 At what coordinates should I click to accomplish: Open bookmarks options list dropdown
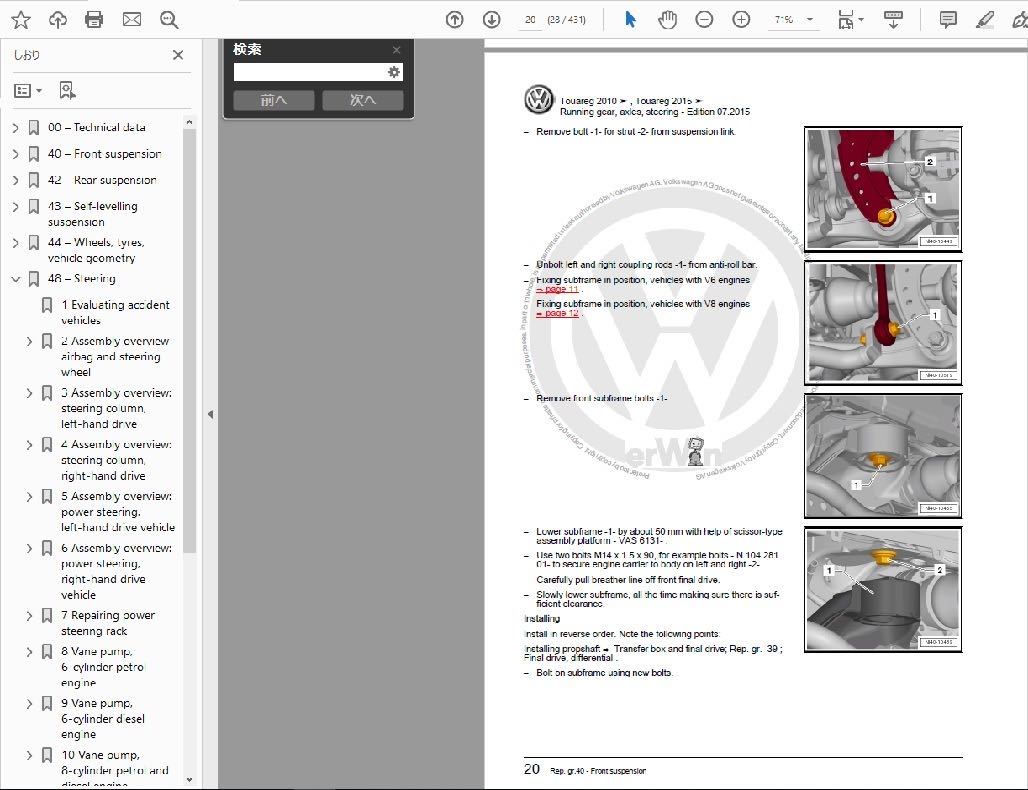click(28, 90)
